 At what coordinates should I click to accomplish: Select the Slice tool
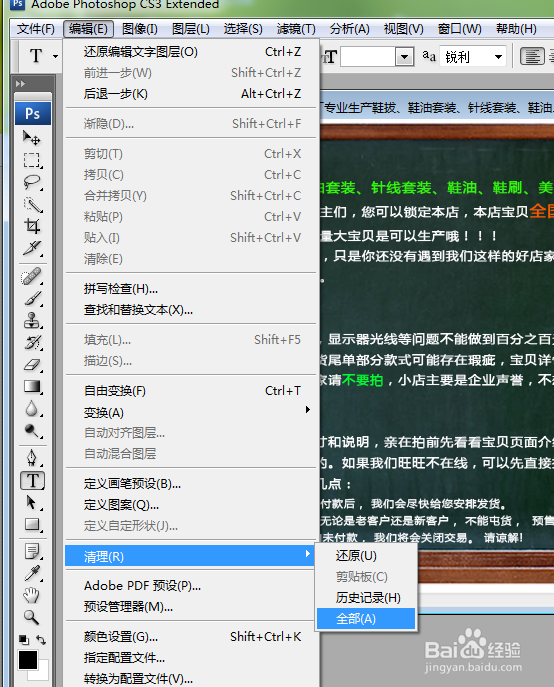click(x=32, y=248)
